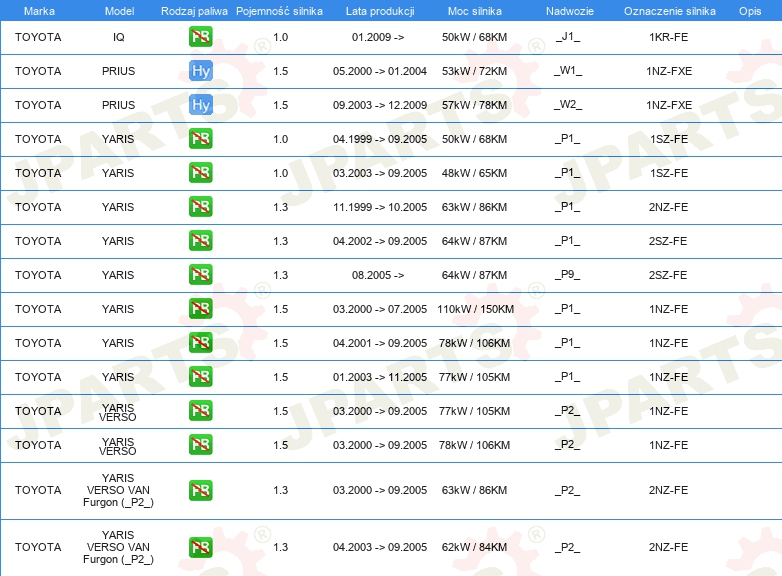The height and width of the screenshot is (576, 782).
Task: Select YARIS VERSO in the 78kW row
Action: point(118,446)
